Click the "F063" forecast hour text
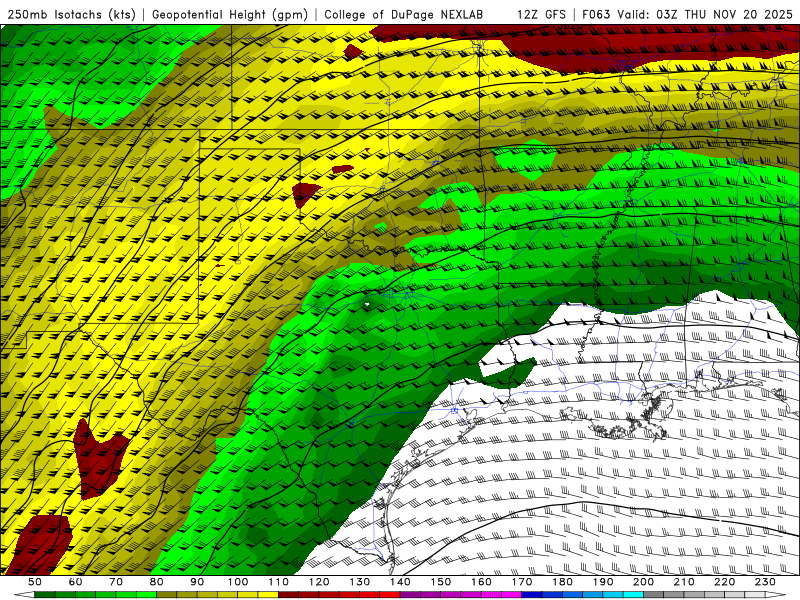The image size is (800, 600). pos(596,14)
